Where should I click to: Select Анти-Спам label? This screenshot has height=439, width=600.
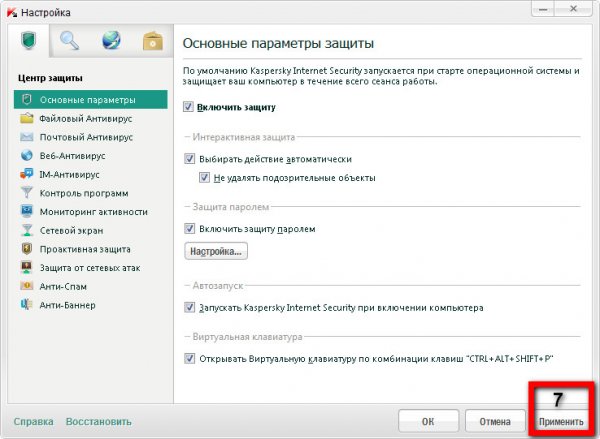coord(63,287)
